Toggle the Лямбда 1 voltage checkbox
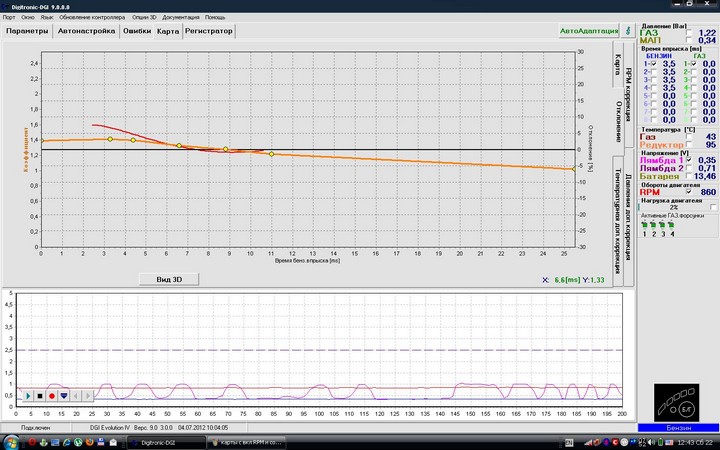 pos(687,160)
